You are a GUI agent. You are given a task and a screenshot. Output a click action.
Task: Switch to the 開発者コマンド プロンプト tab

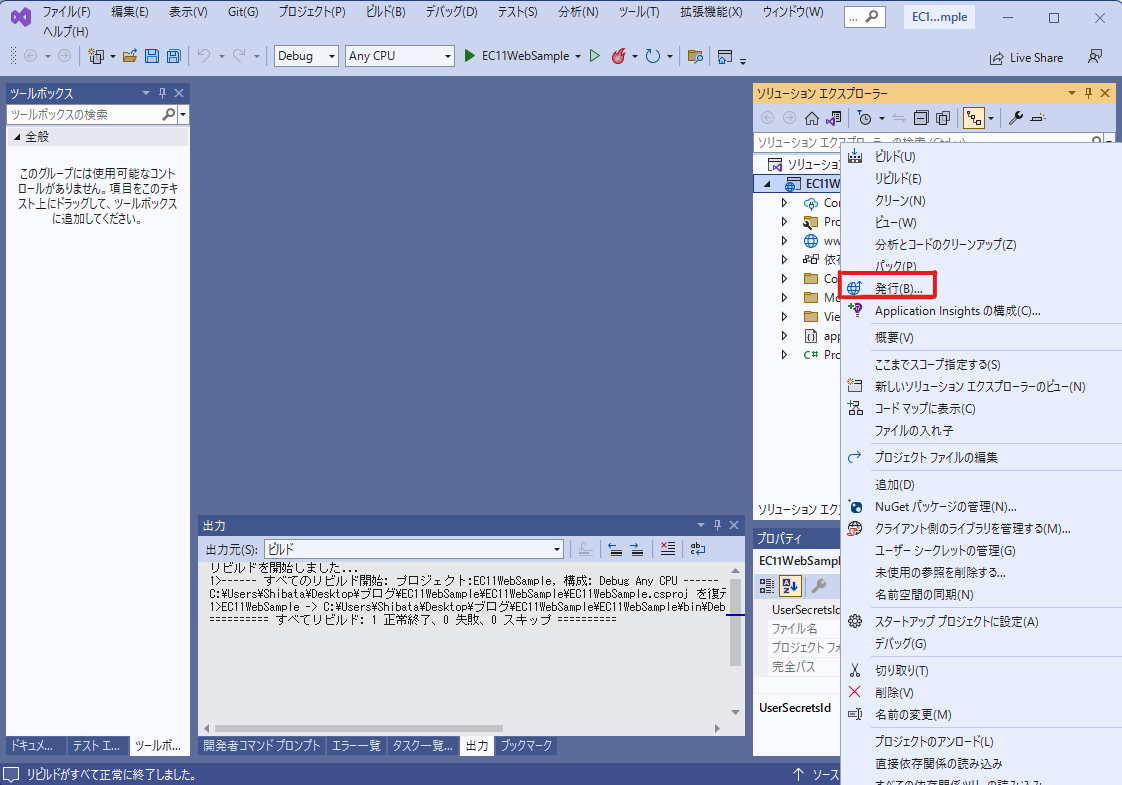(x=261, y=746)
